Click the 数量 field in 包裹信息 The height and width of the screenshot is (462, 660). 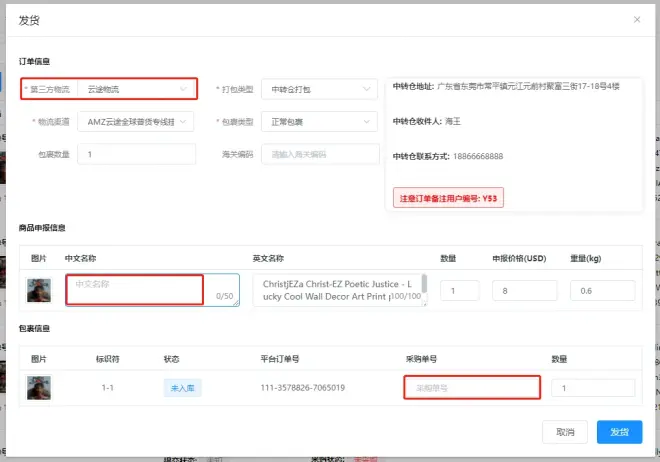pyautogui.click(x=592, y=388)
